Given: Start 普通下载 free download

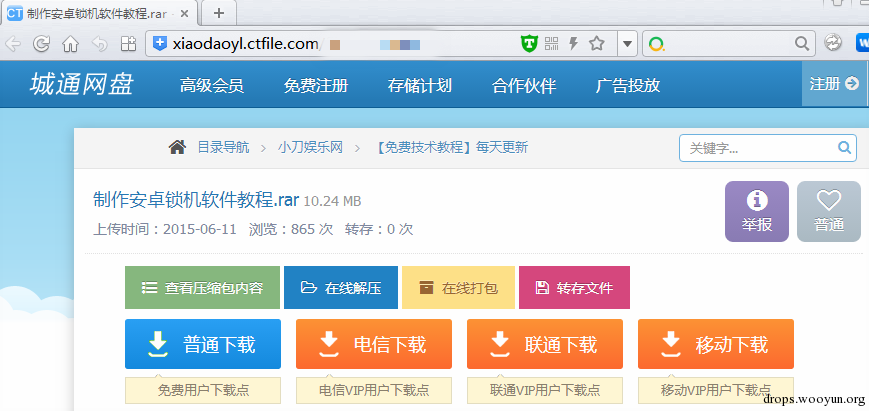Looking at the screenshot, I should (203, 344).
